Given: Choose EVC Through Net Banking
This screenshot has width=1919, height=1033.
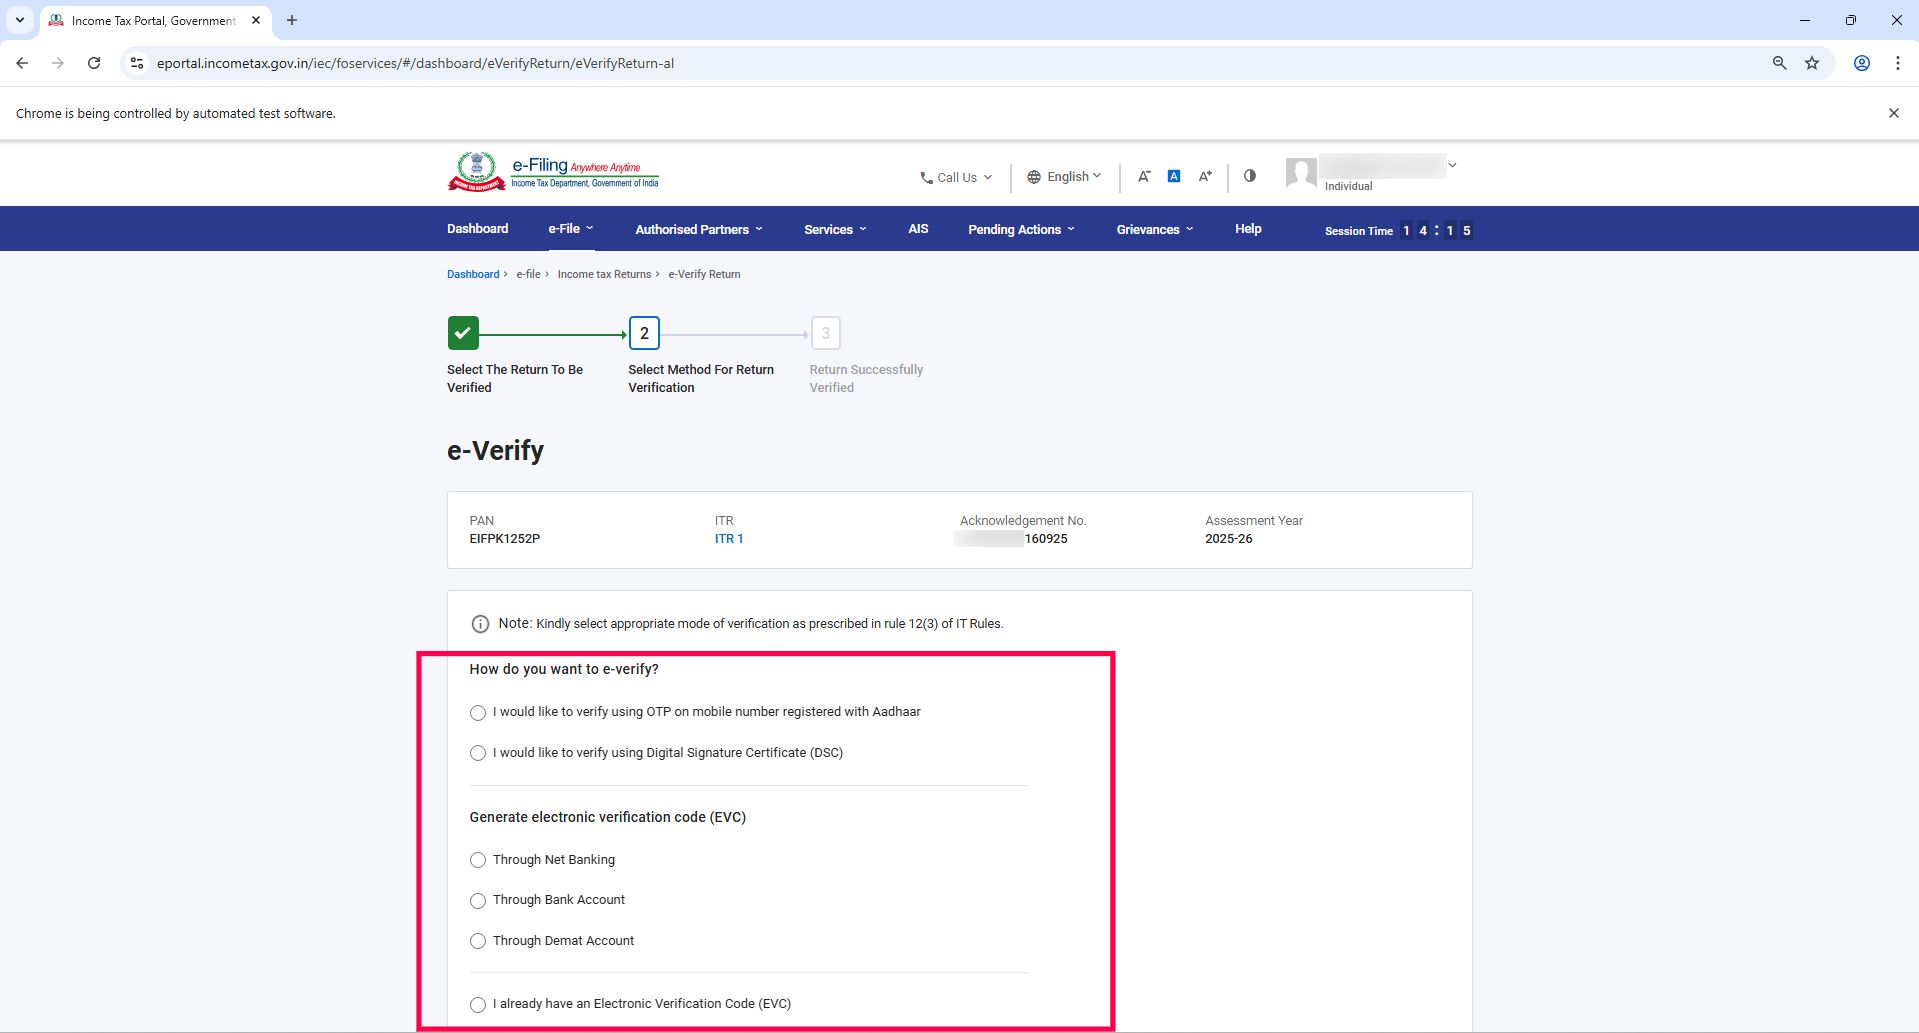Looking at the screenshot, I should coord(478,860).
